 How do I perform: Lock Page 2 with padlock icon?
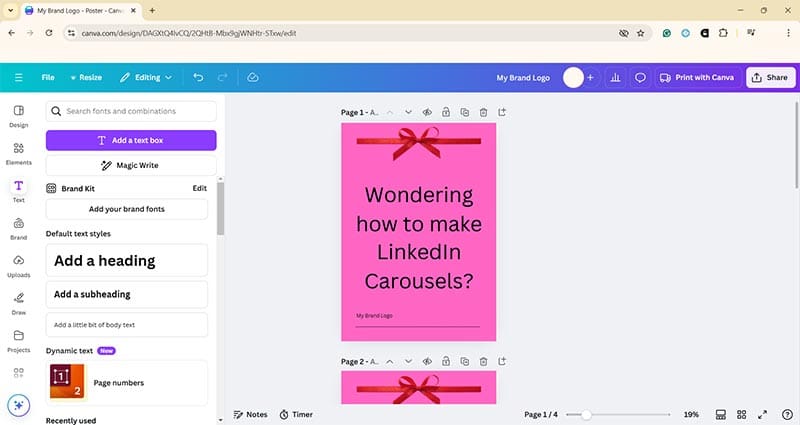[446, 361]
